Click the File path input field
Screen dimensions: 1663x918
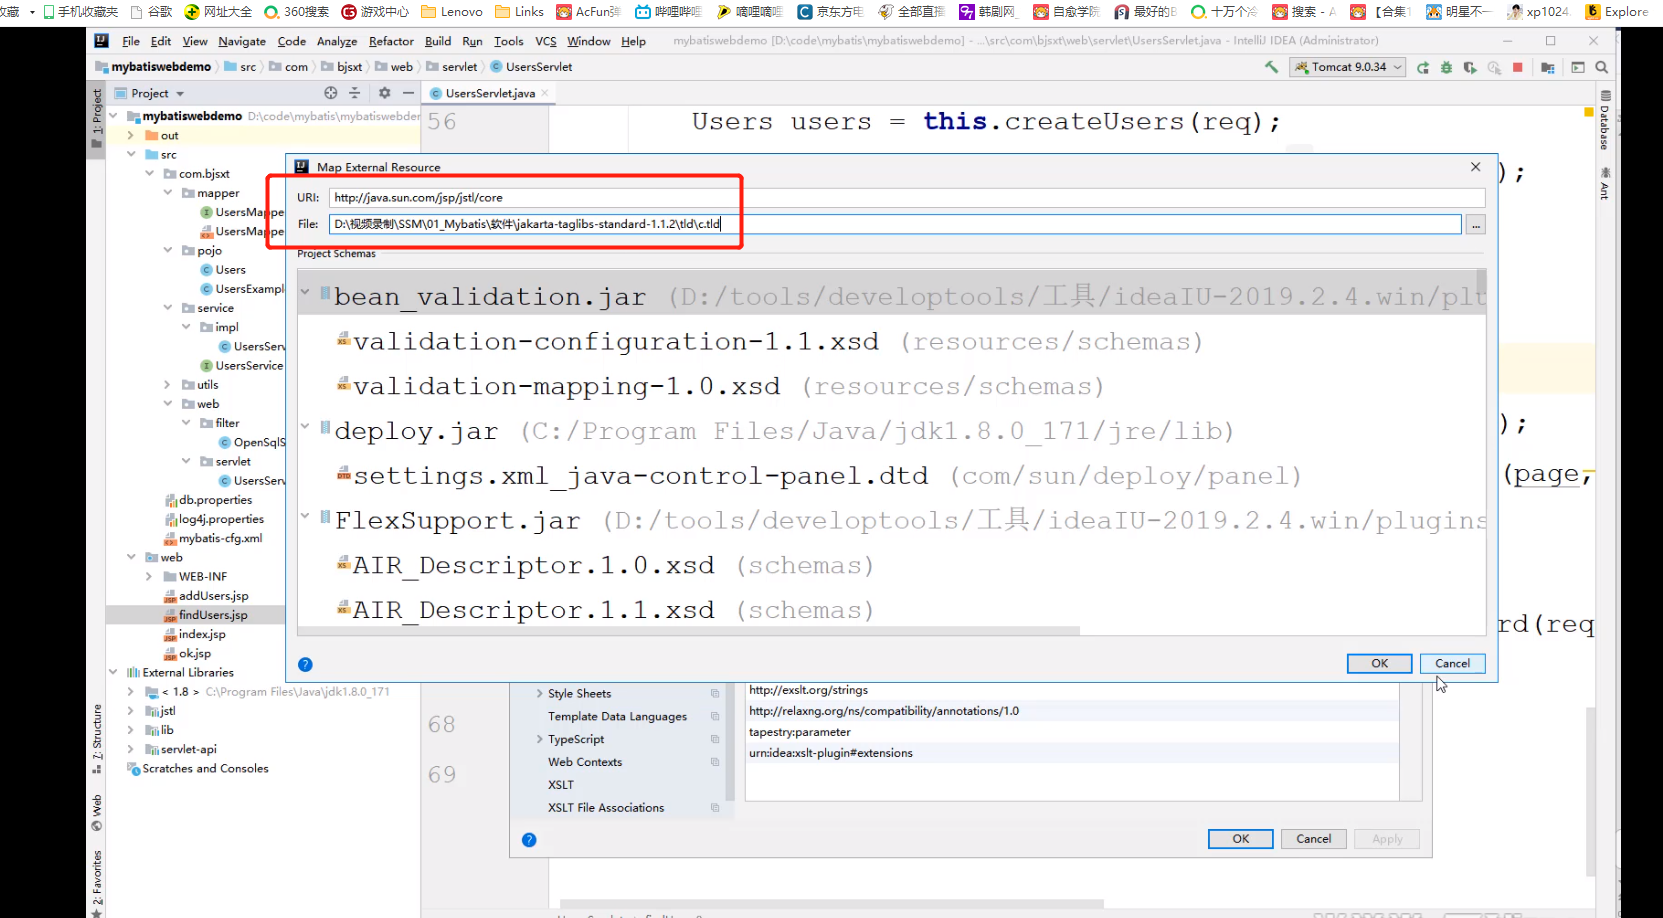point(895,225)
